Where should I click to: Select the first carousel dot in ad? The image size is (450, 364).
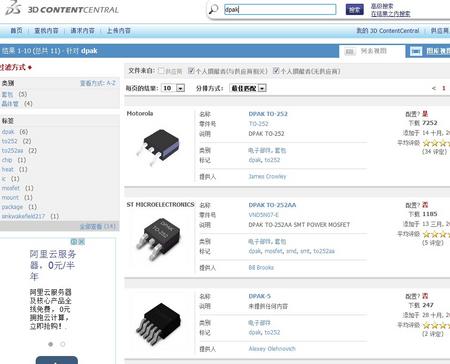click(x=51, y=344)
